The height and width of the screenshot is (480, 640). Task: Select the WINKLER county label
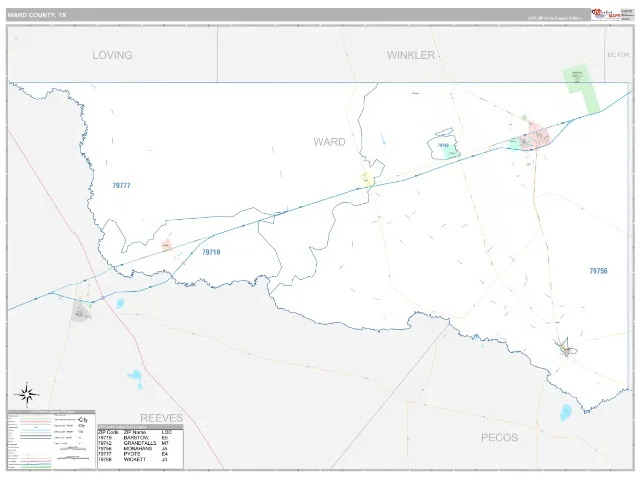pos(411,55)
